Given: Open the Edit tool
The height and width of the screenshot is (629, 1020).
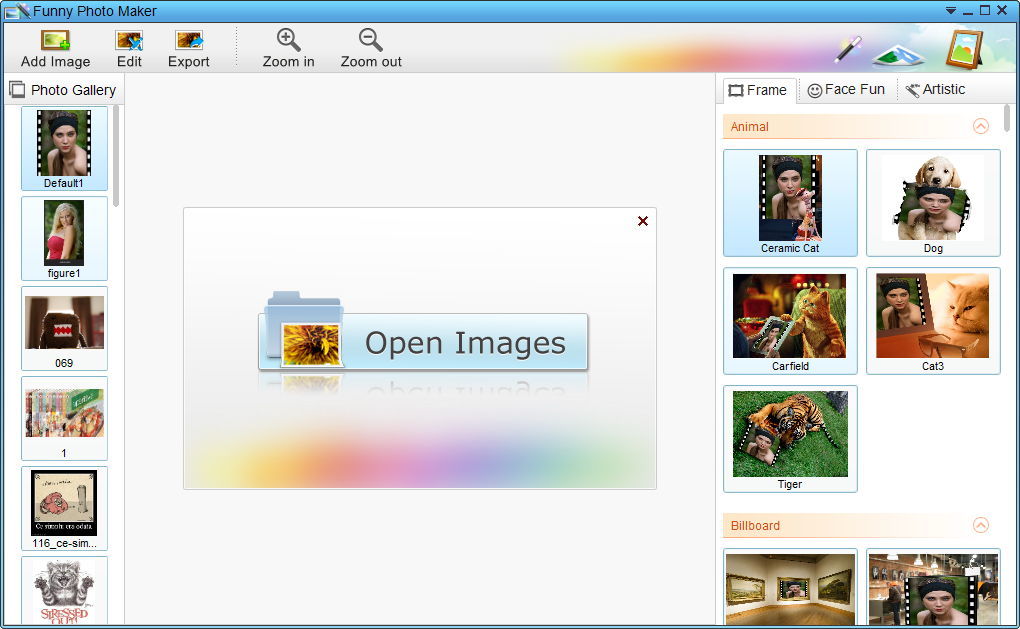Looking at the screenshot, I should [x=129, y=40].
